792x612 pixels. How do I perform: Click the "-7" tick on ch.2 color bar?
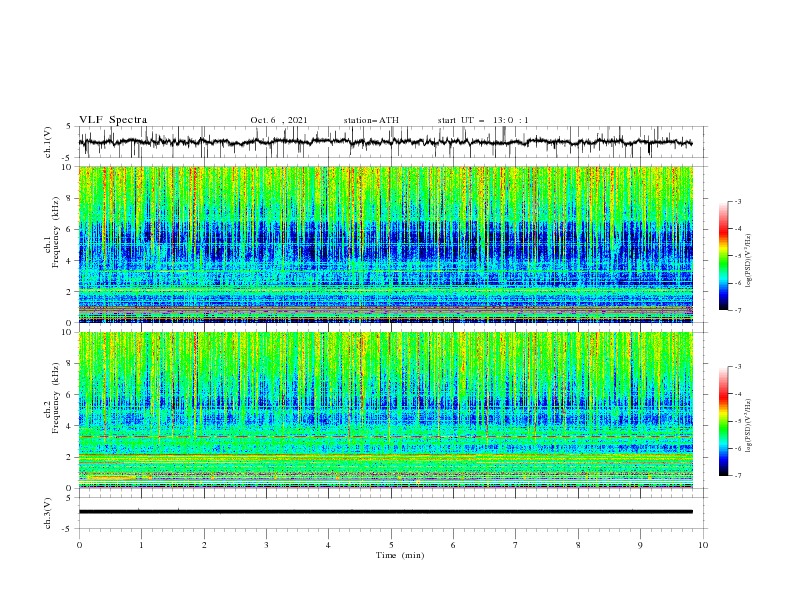click(x=737, y=476)
